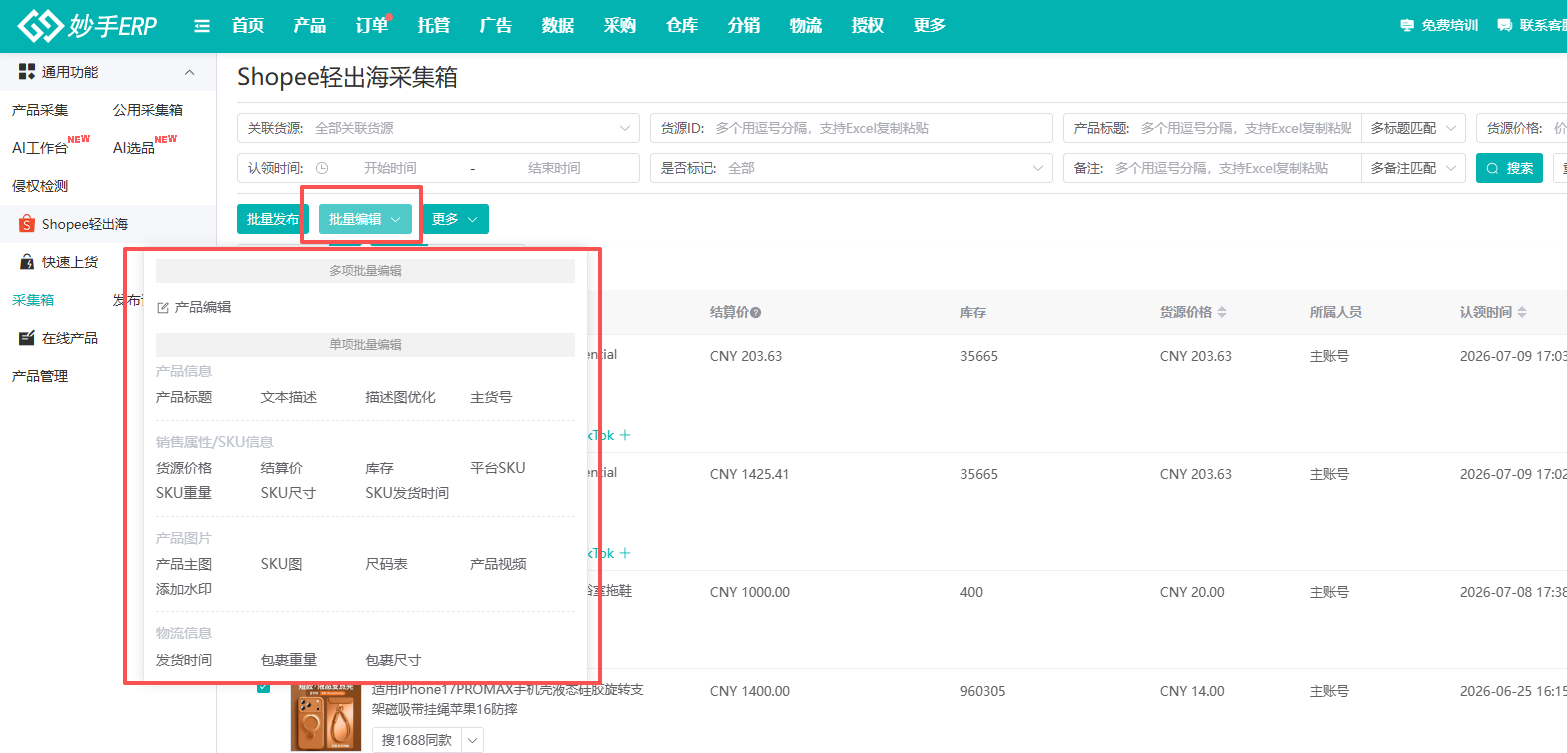Image resolution: width=1567 pixels, height=753 pixels.
Task: Click the 批量发布 button
Action: 273,219
